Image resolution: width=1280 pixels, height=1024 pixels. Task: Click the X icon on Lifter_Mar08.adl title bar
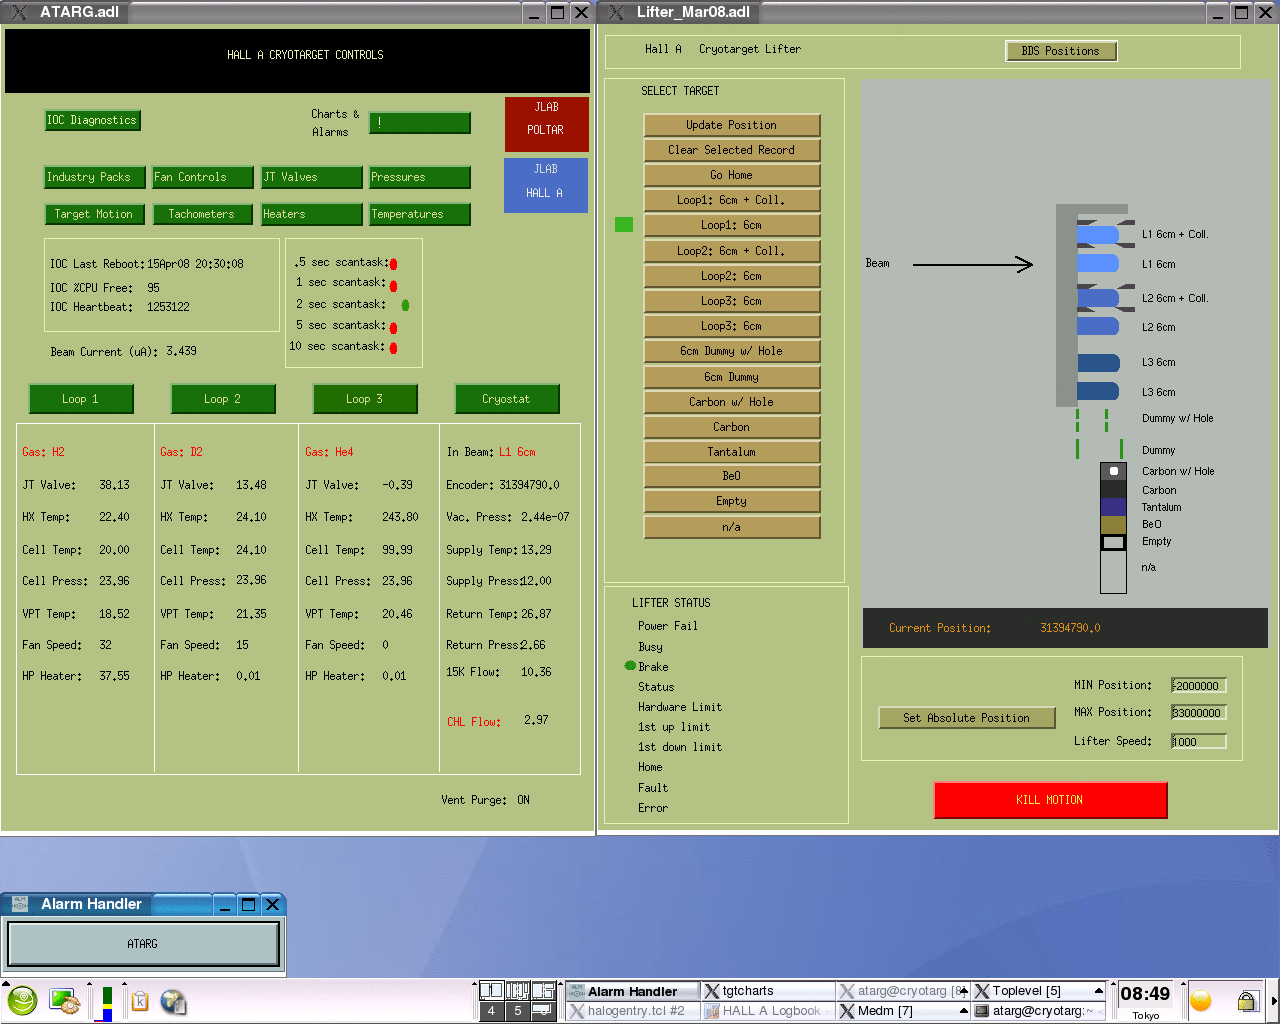click(x=616, y=12)
